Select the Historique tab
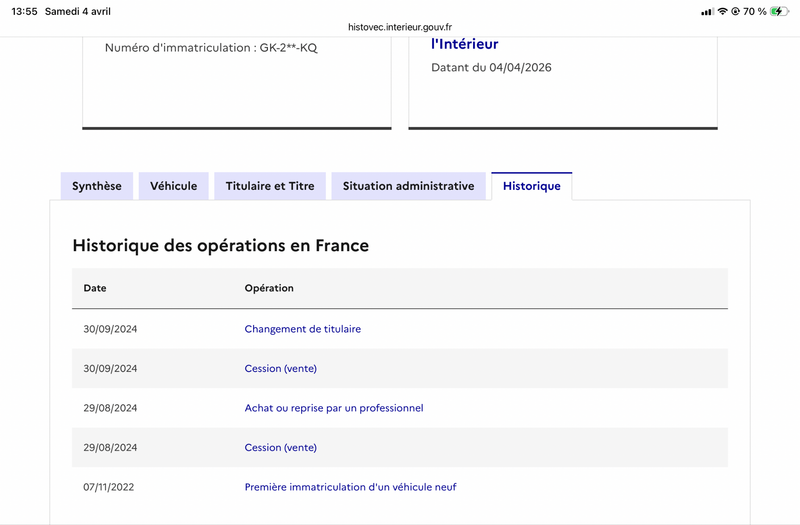This screenshot has height=525, width=800. tap(531, 186)
